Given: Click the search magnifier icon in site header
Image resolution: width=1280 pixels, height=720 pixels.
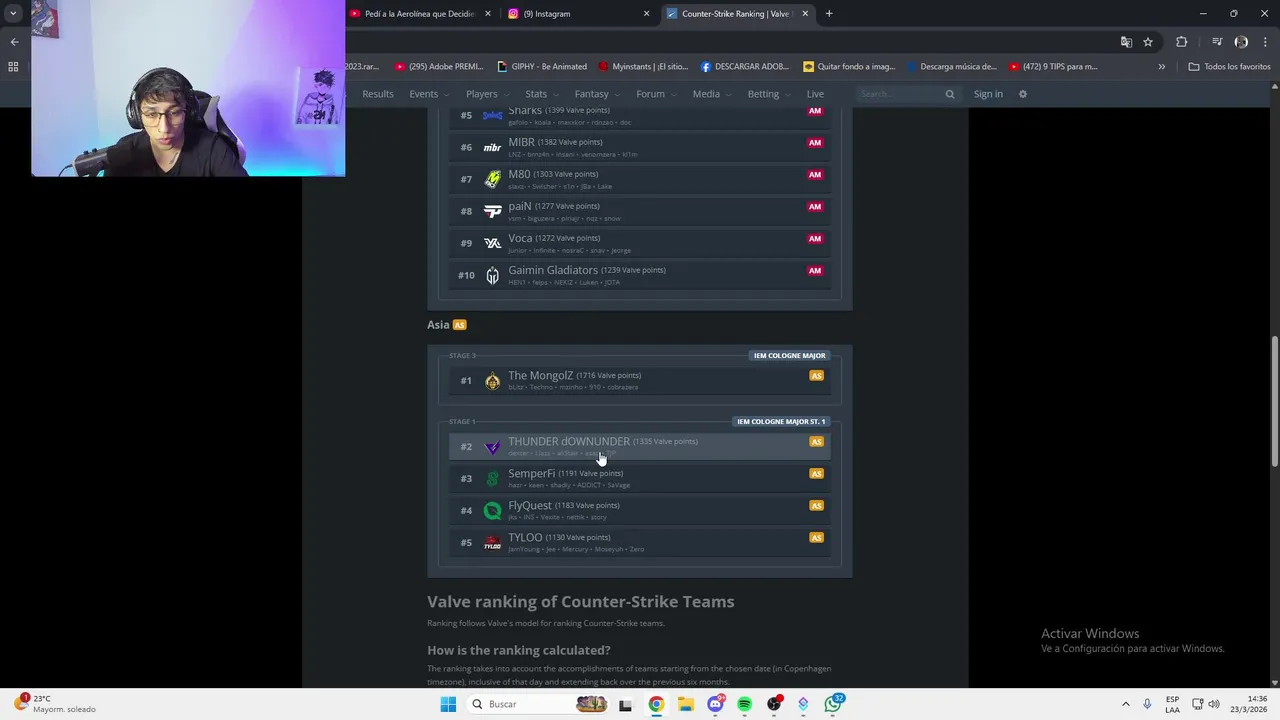Looking at the screenshot, I should point(950,94).
